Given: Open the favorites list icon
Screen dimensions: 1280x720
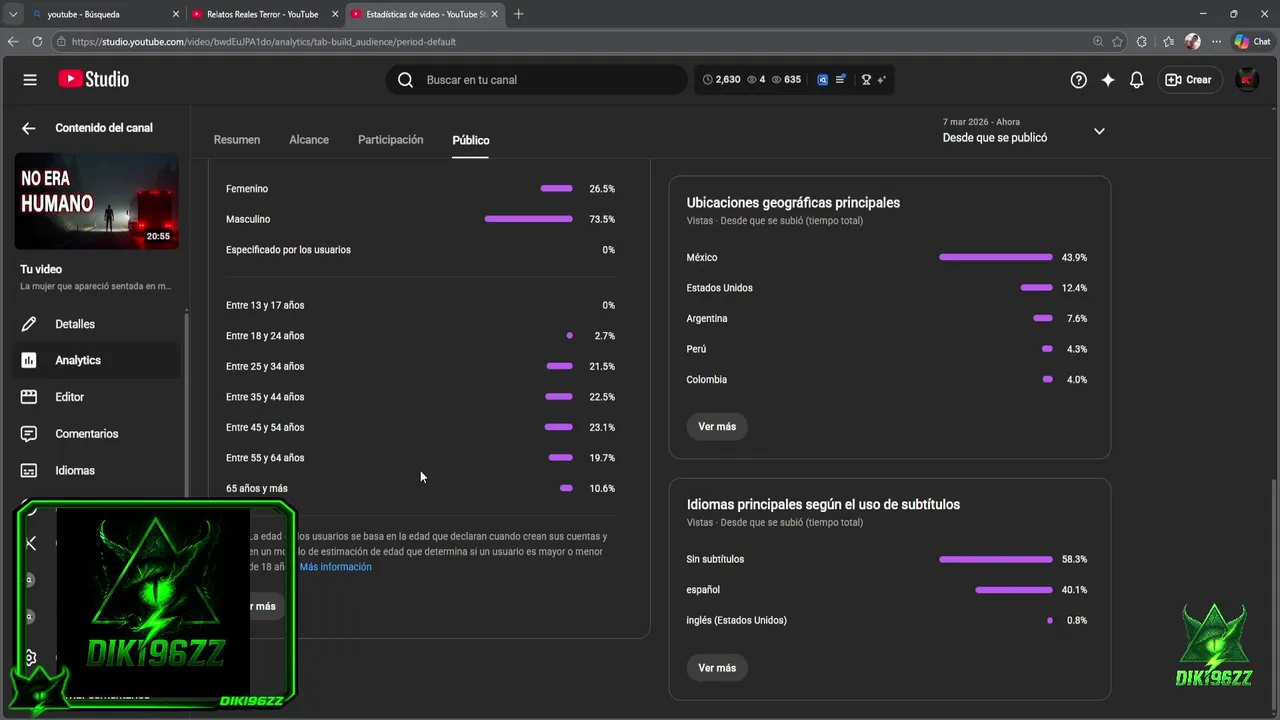Looking at the screenshot, I should click(x=1168, y=42).
